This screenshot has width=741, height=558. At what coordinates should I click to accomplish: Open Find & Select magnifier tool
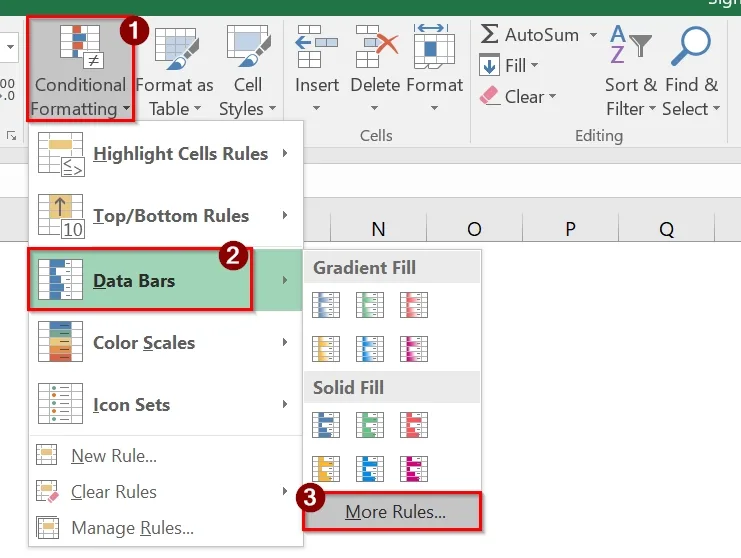click(x=691, y=71)
